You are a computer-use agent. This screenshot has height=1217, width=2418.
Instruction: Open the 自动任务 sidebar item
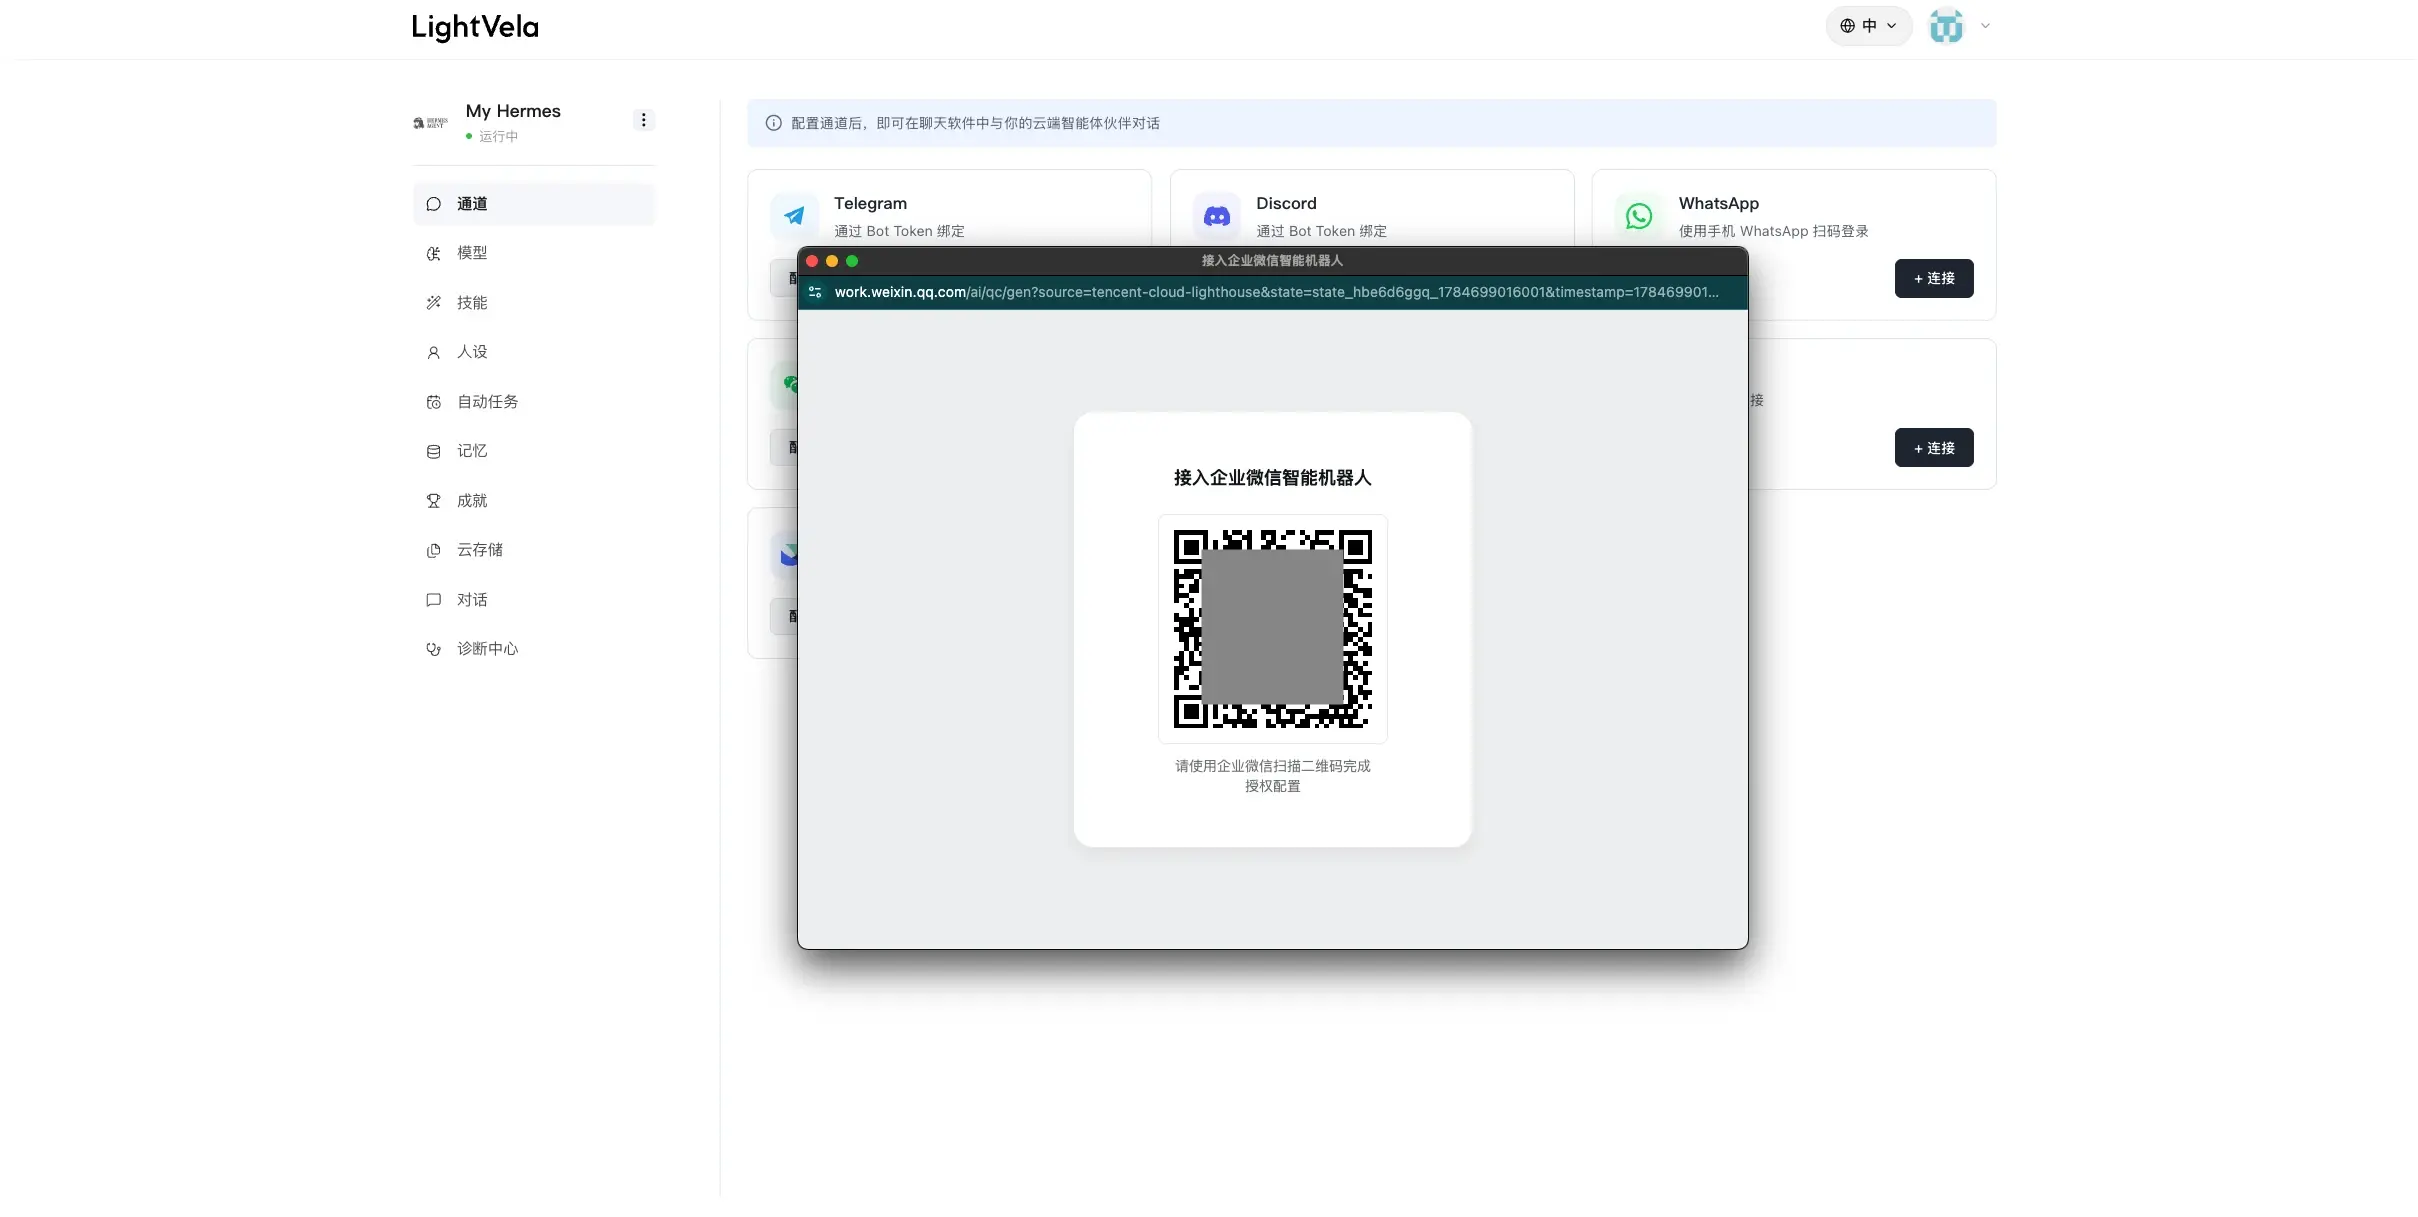[x=533, y=402]
